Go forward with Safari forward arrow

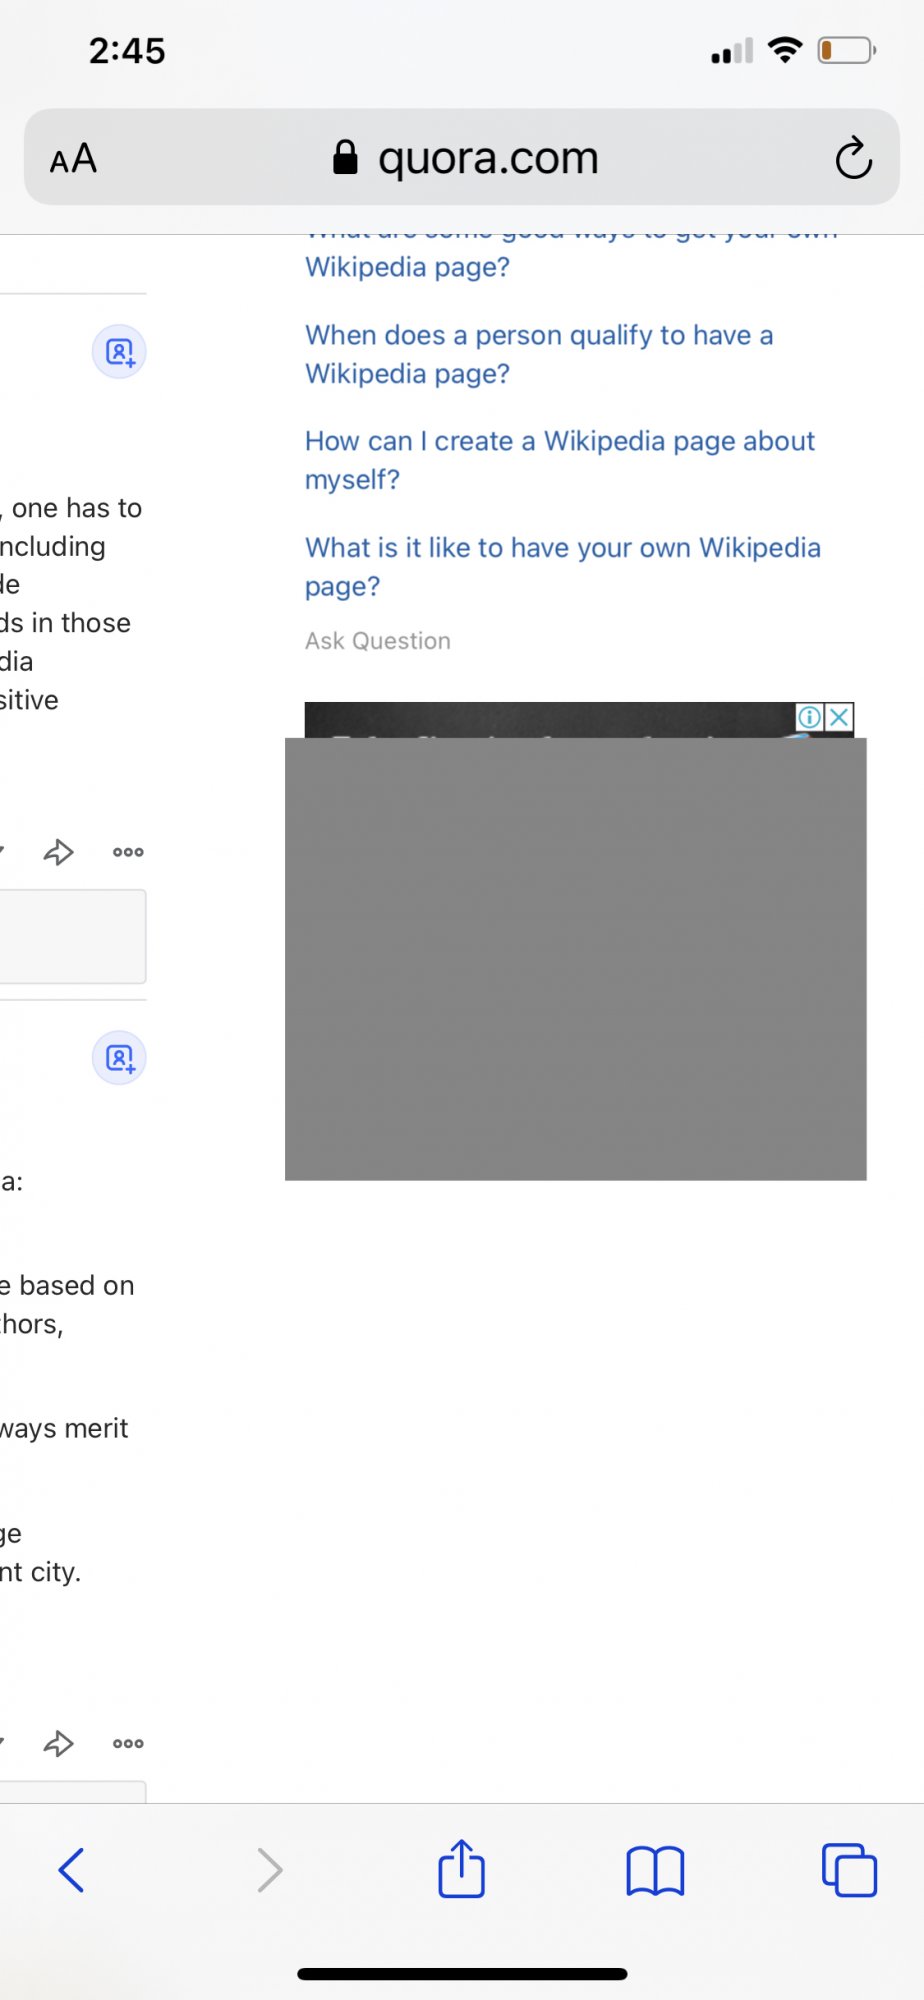269,1869
